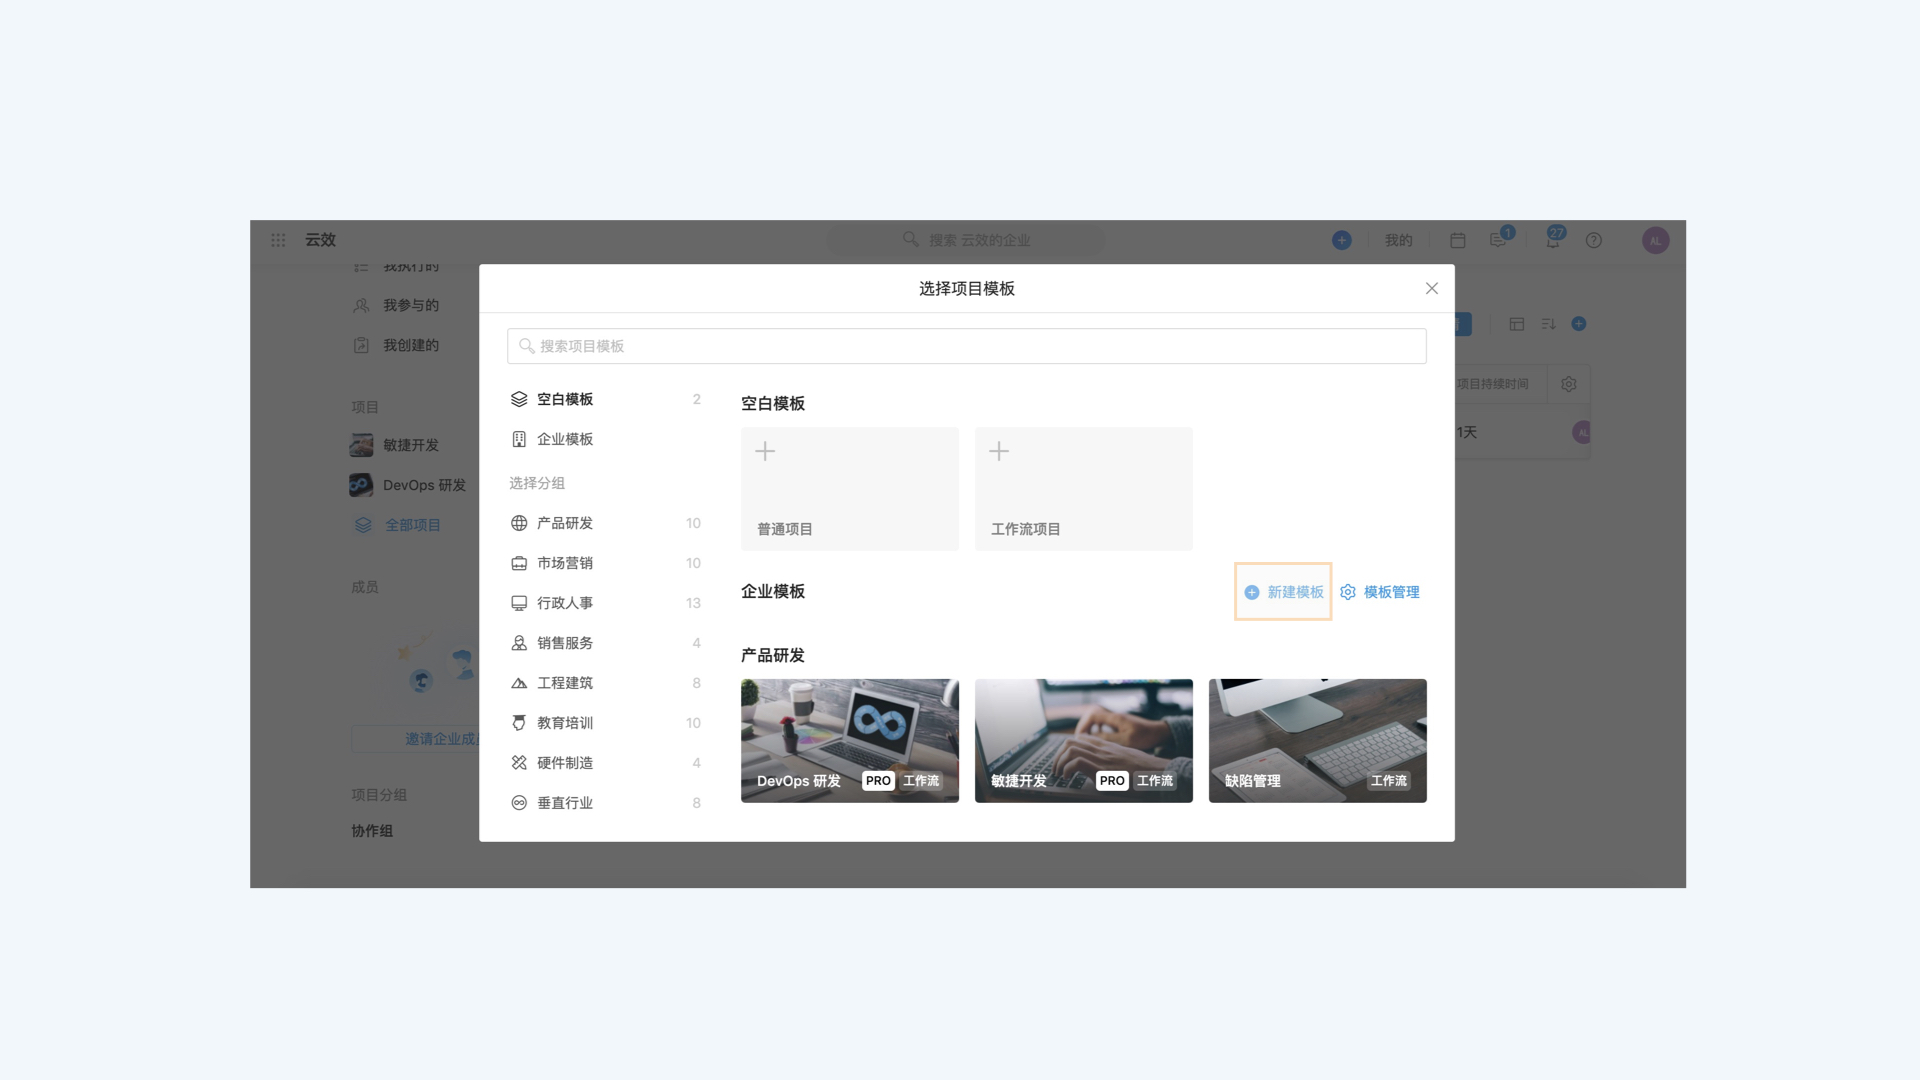Click table settings gear in background list
Viewport: 1920px width, 1080px height.
[x=1569, y=384]
